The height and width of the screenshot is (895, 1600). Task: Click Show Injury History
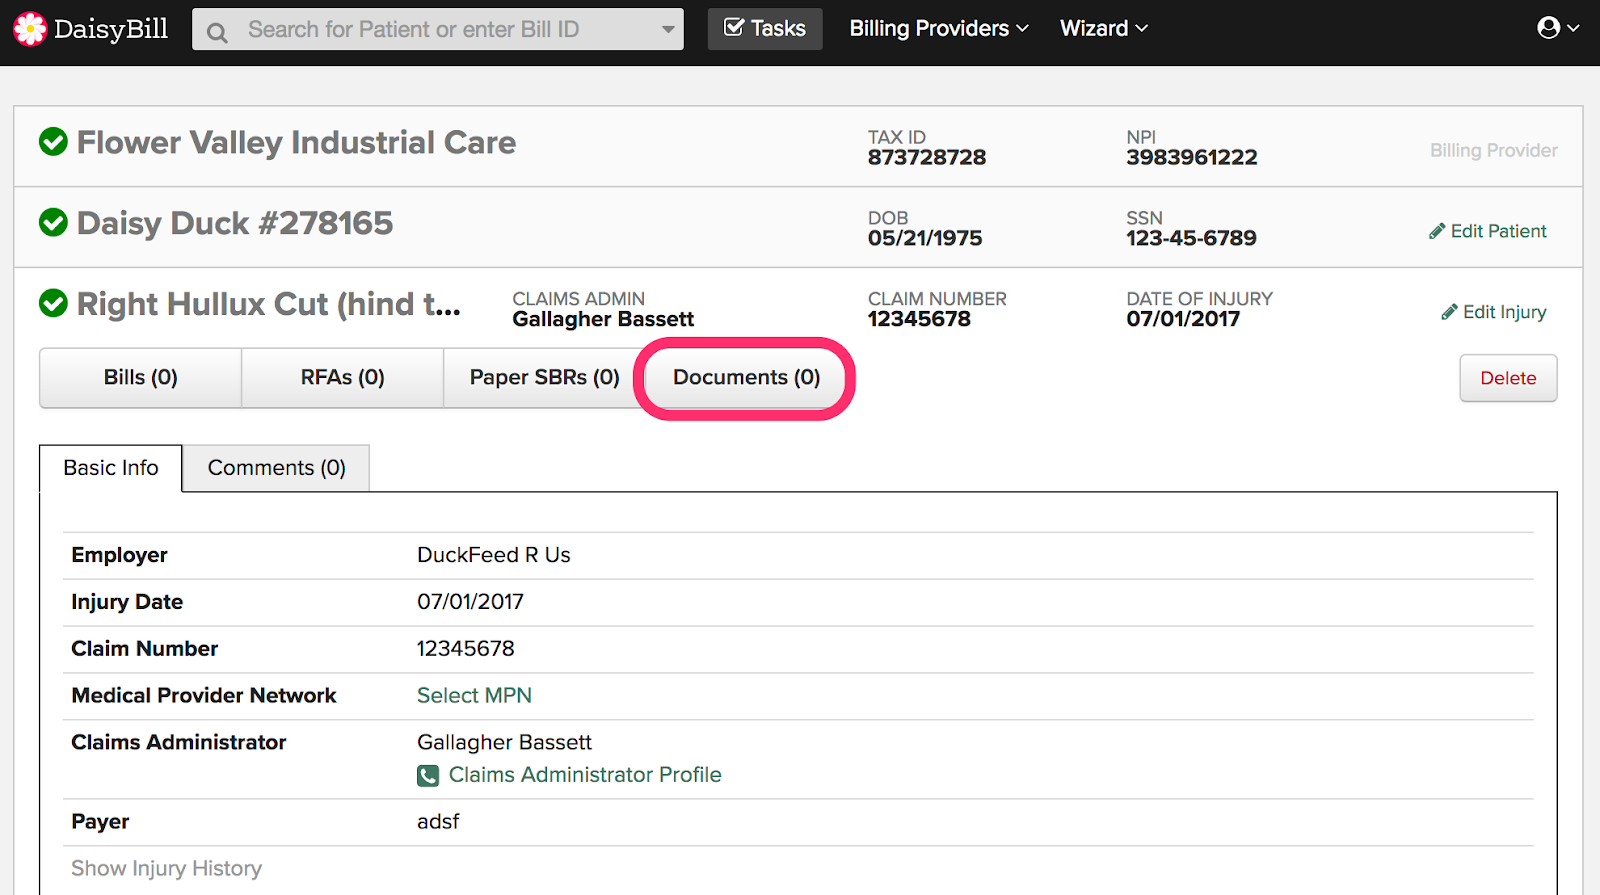(x=166, y=868)
